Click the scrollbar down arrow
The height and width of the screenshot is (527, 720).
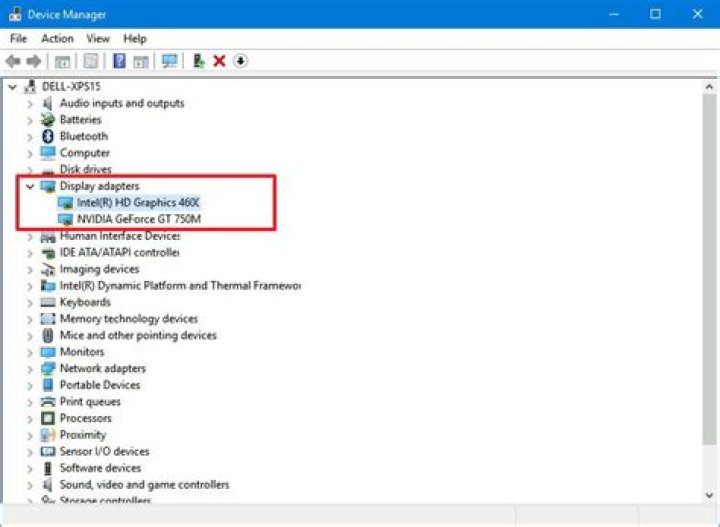tap(709, 495)
